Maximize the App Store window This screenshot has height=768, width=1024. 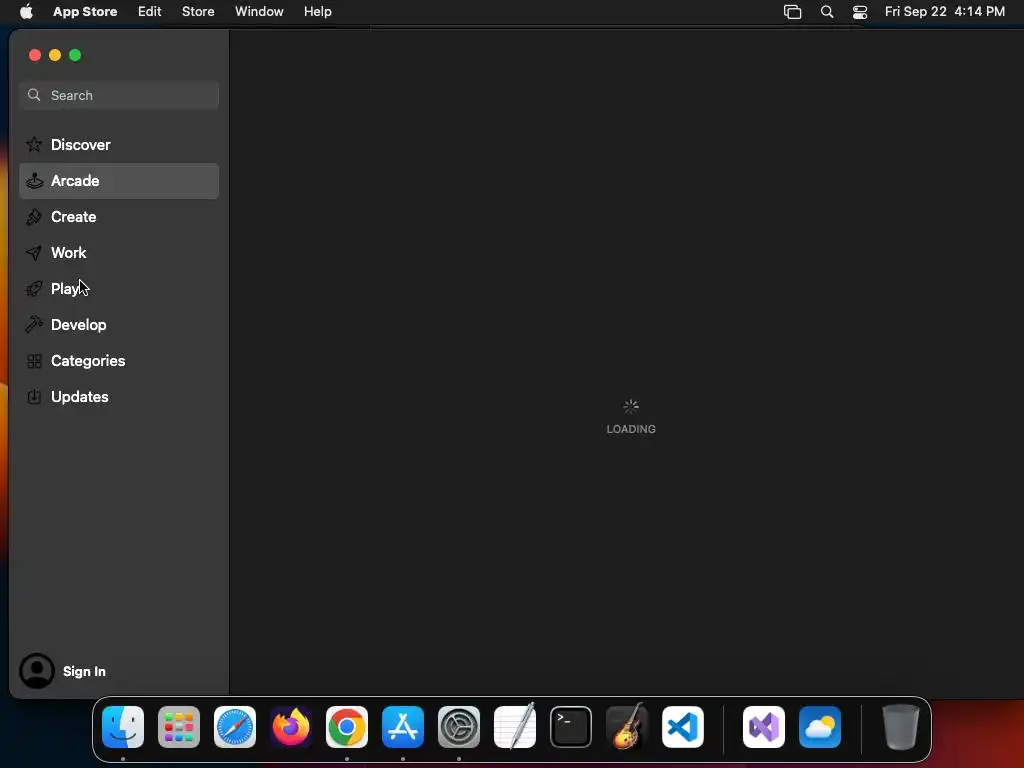[x=75, y=55]
